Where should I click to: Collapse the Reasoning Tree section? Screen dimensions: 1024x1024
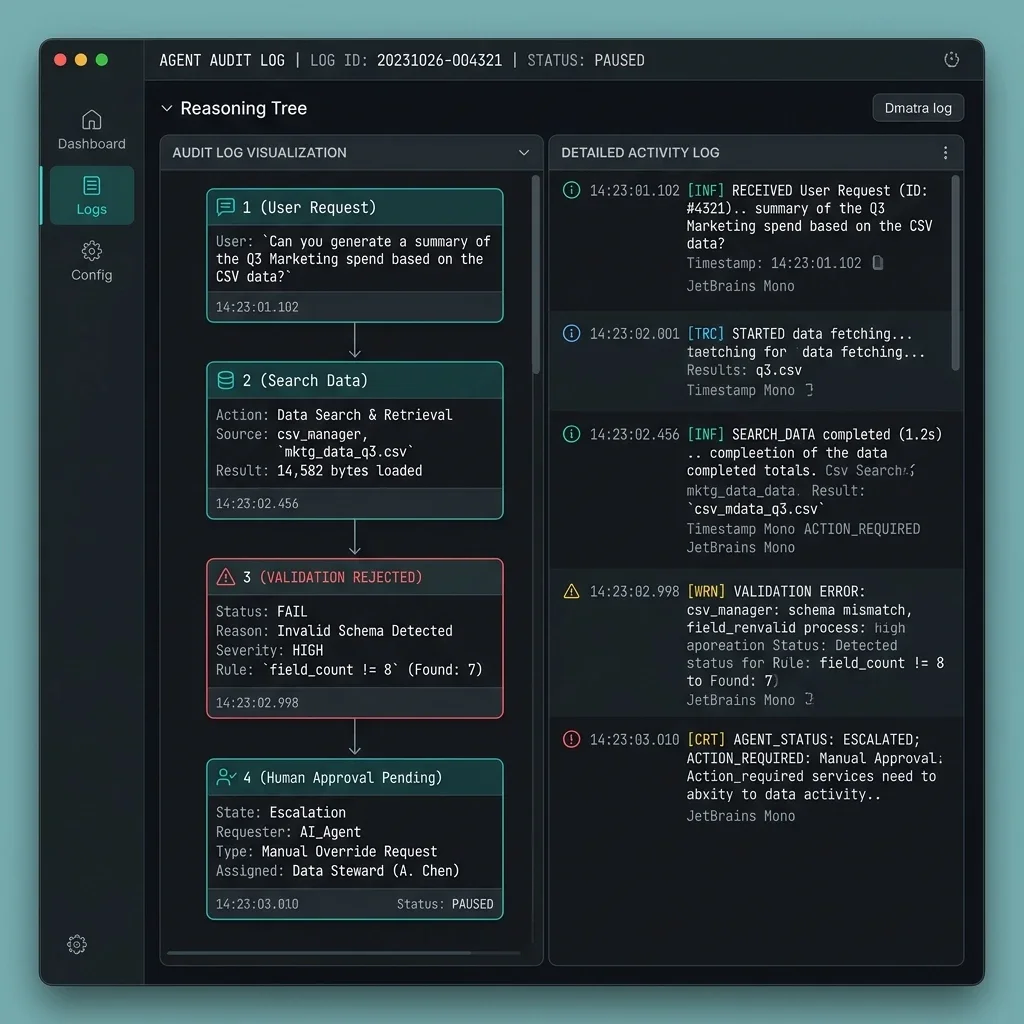[x=167, y=108]
